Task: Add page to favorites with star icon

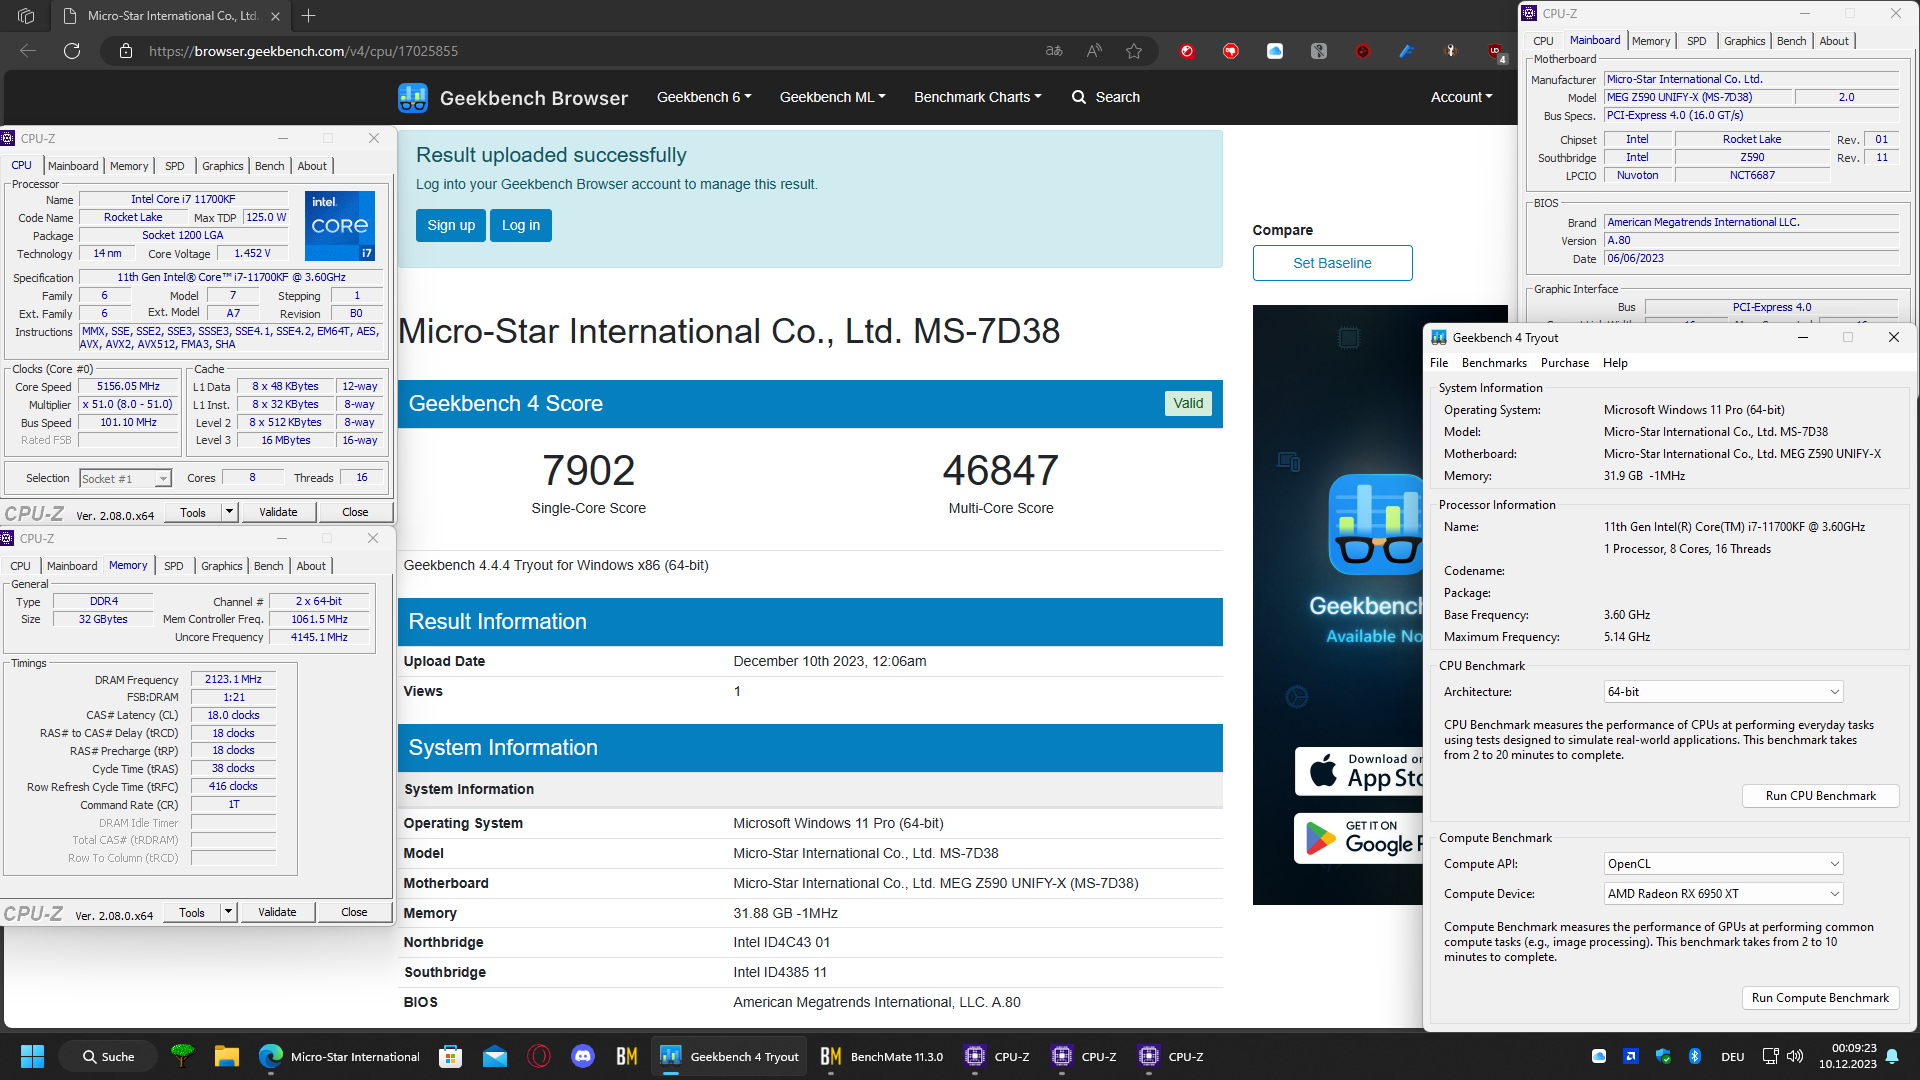Action: coord(1134,51)
